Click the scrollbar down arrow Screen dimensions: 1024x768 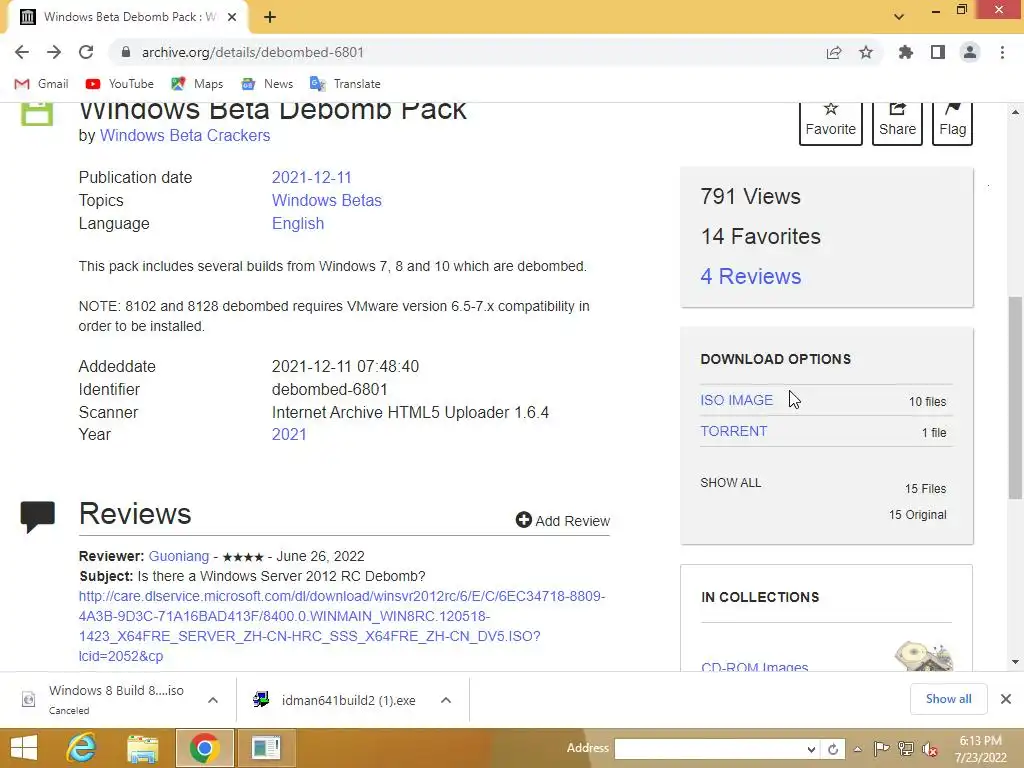click(1015, 662)
